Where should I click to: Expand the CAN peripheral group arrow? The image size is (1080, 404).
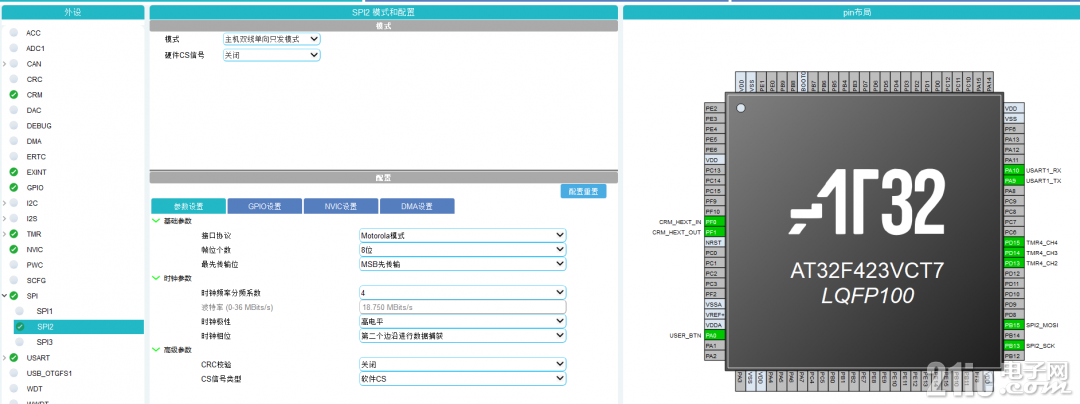pos(5,64)
